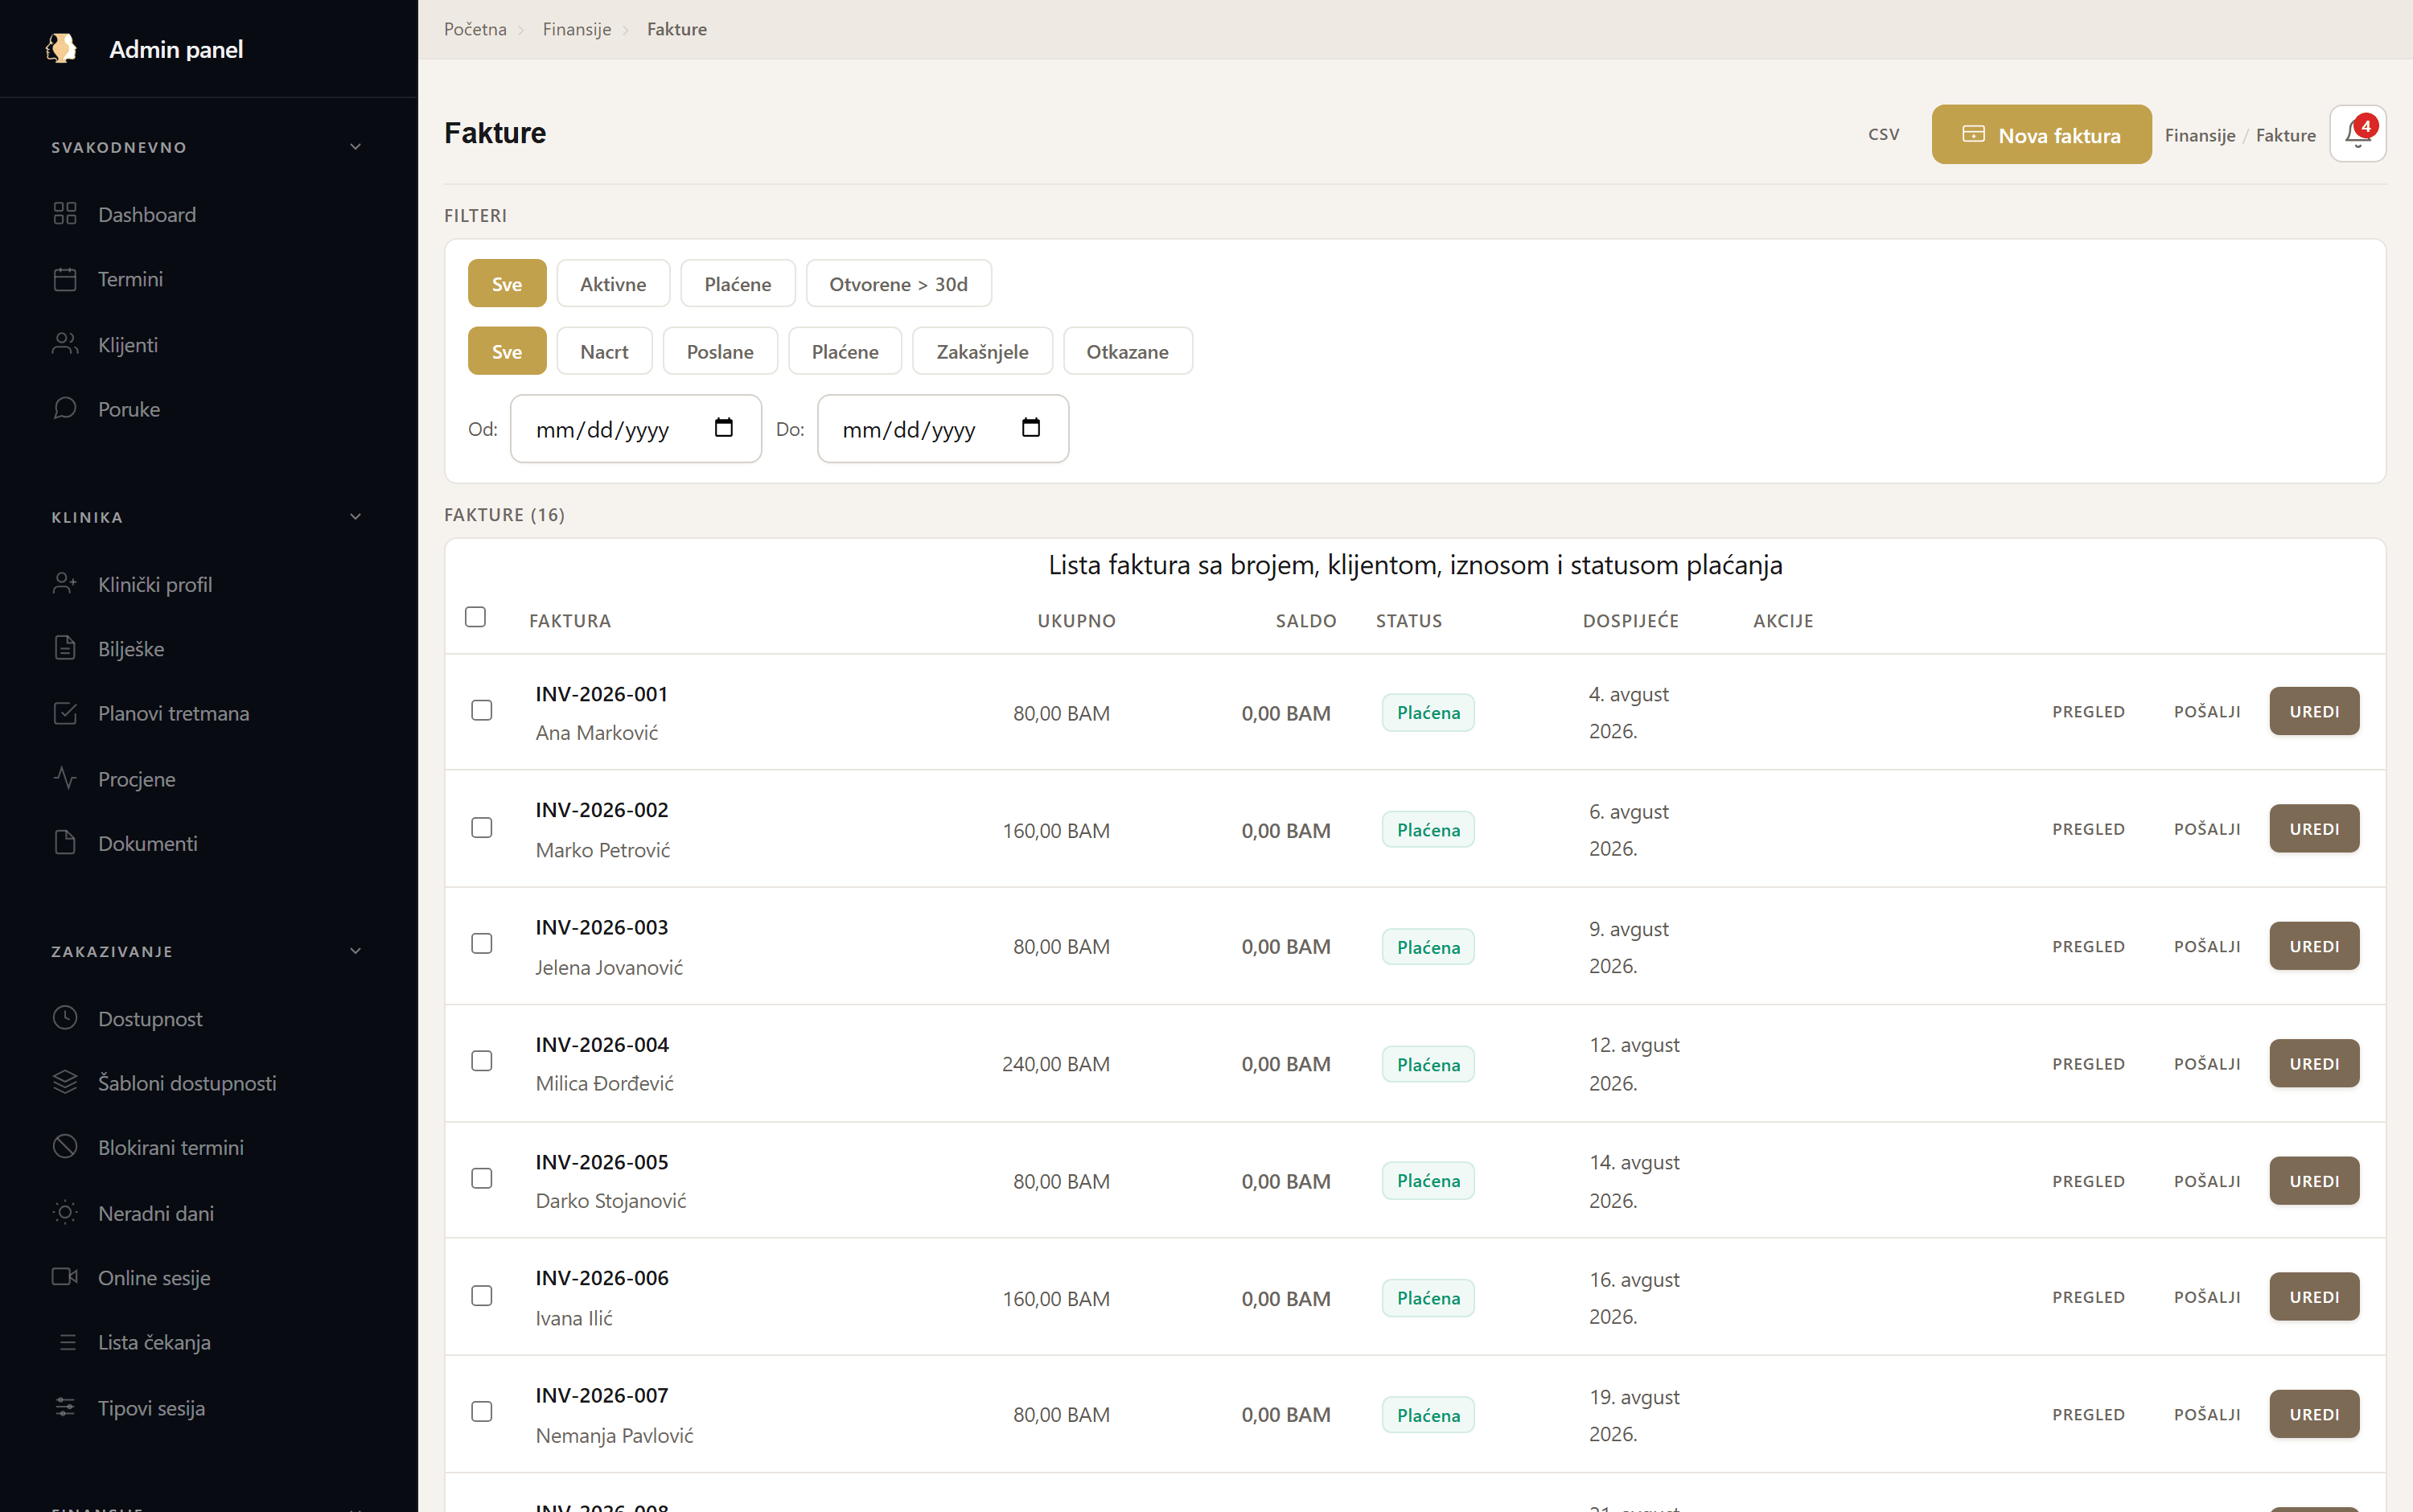Open Dashboard grid icon in sidebar
The image size is (2413, 1512).
65,214
